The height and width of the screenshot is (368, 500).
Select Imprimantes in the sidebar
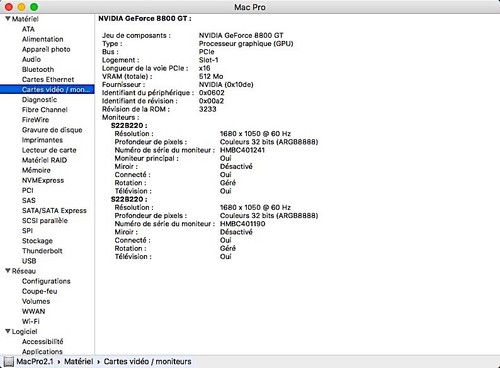click(42, 140)
